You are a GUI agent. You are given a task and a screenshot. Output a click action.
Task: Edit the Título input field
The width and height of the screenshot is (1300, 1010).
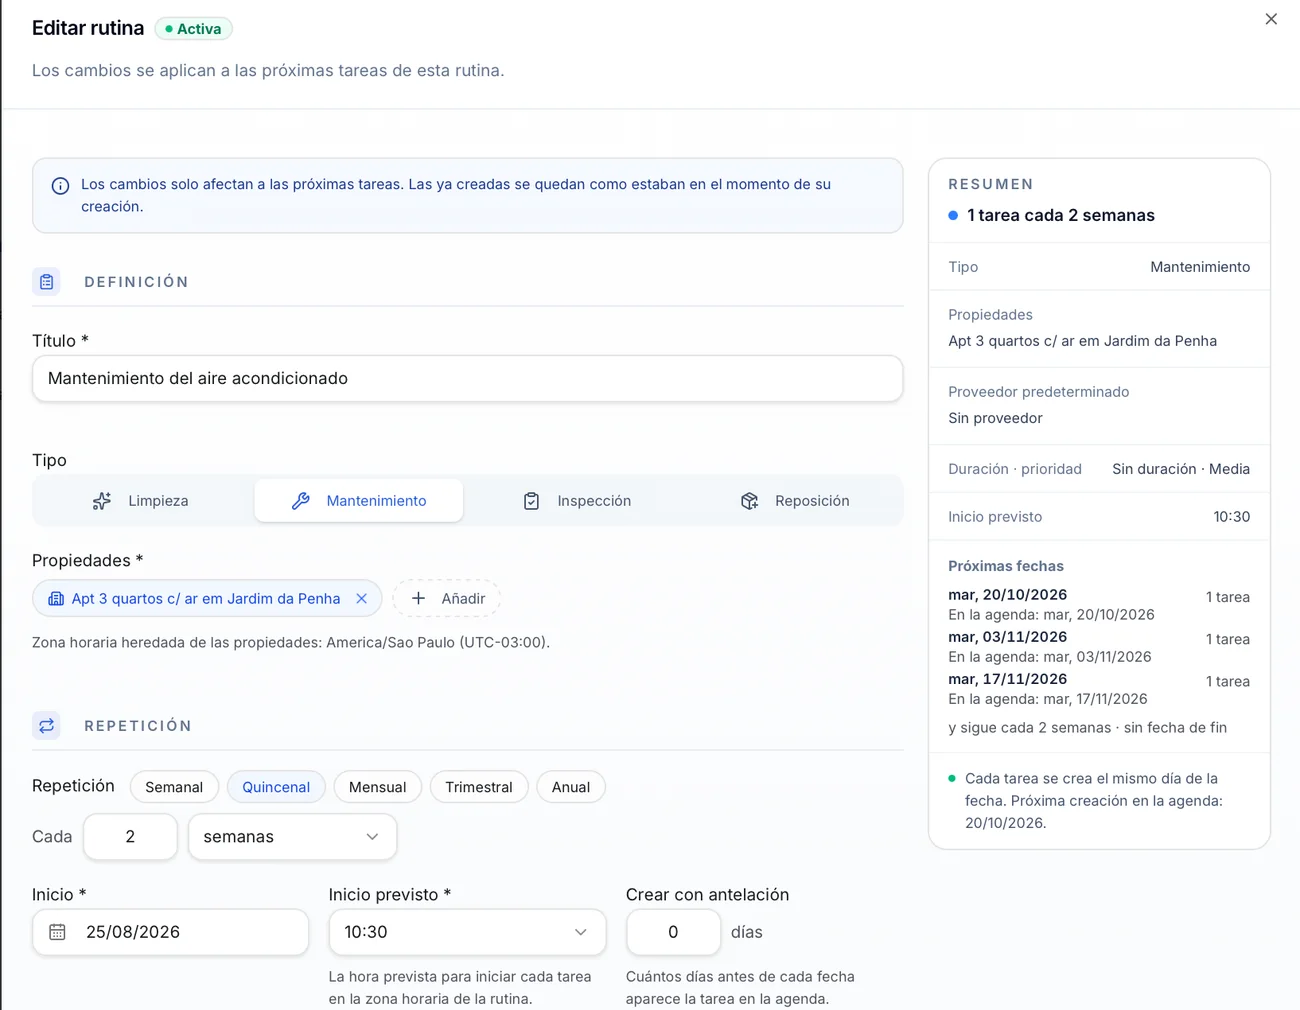[x=468, y=379]
